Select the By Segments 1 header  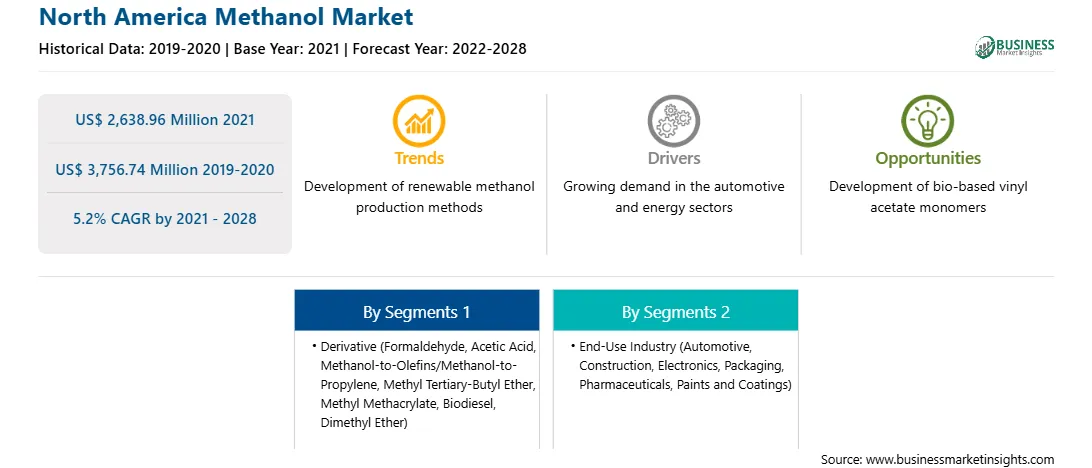(416, 311)
